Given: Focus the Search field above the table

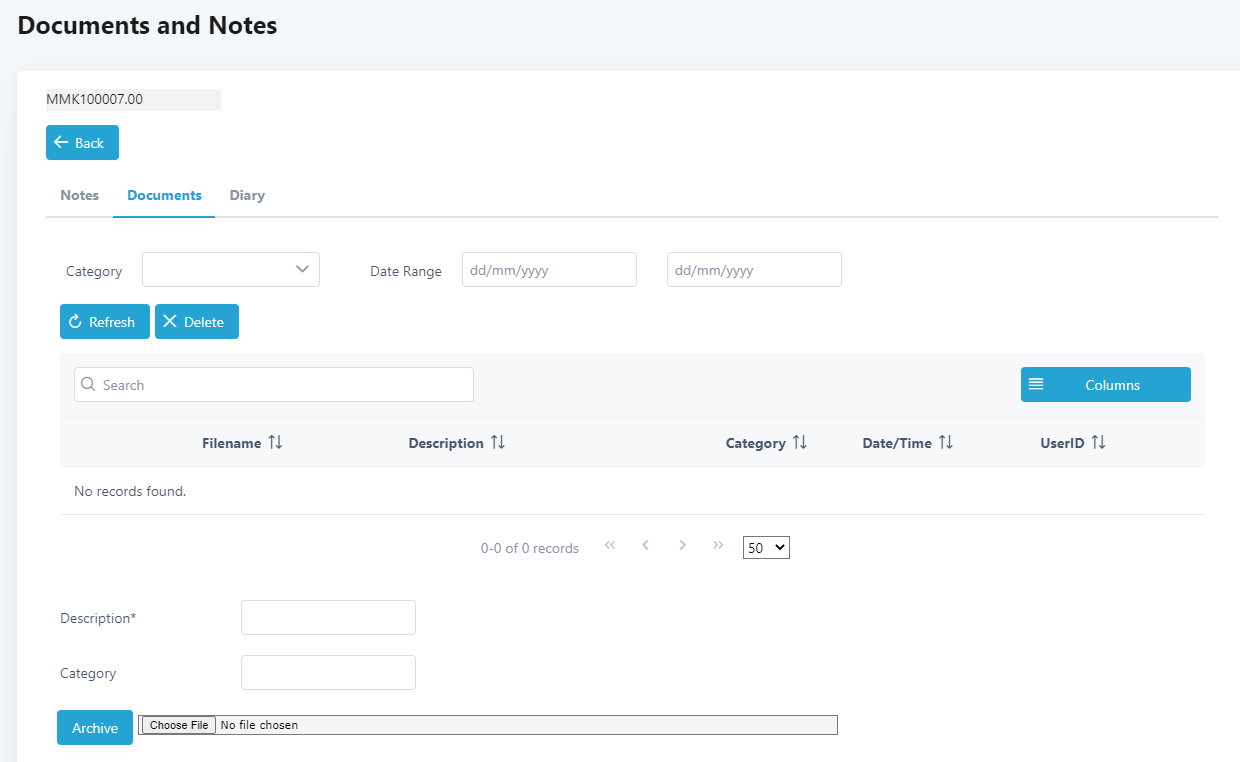Looking at the screenshot, I should tap(274, 385).
